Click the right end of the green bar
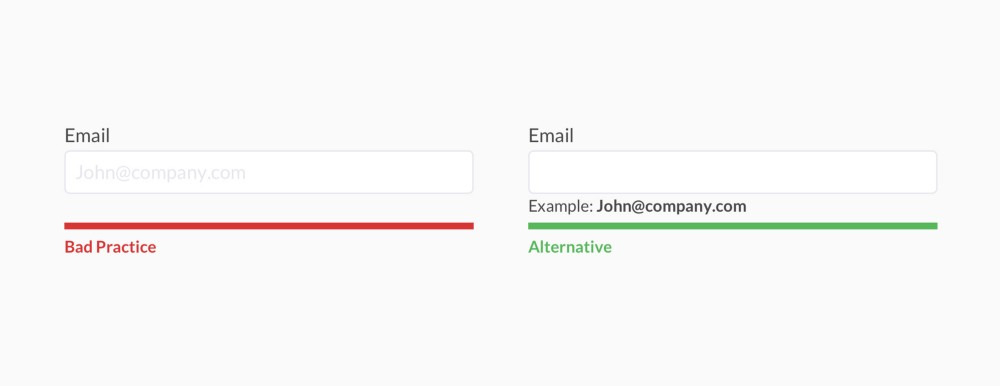Screen dimensions: 1000x386 (x=932, y=226)
